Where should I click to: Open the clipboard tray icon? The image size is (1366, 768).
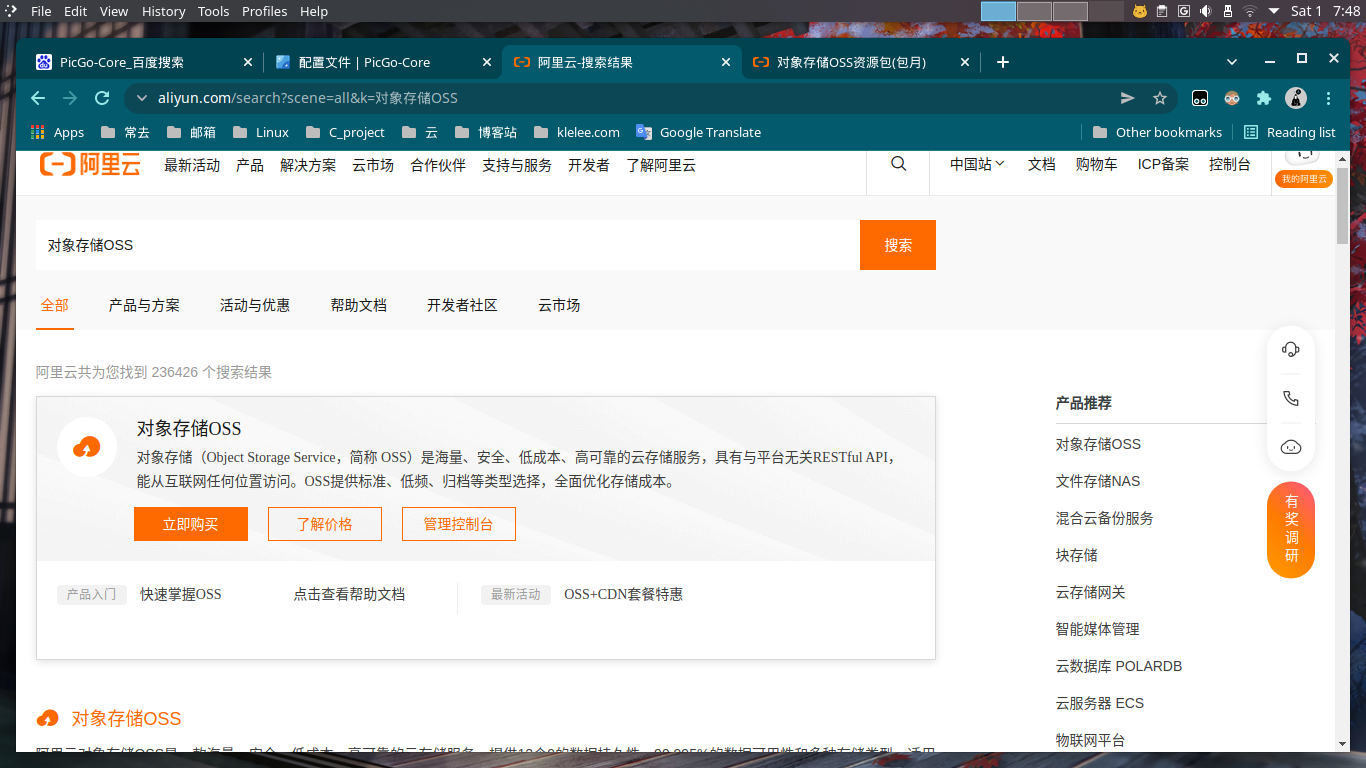1162,11
